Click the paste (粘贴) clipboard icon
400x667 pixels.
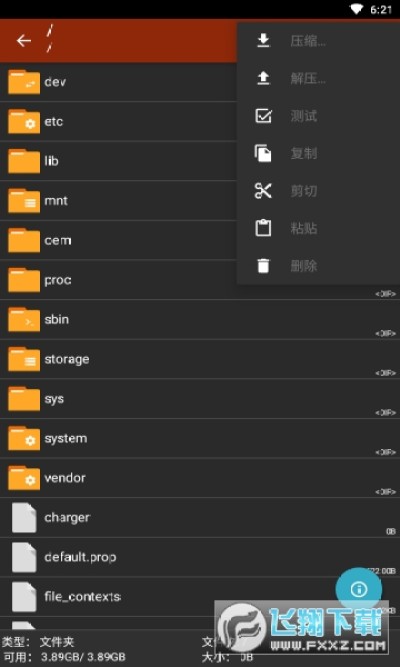(263, 228)
